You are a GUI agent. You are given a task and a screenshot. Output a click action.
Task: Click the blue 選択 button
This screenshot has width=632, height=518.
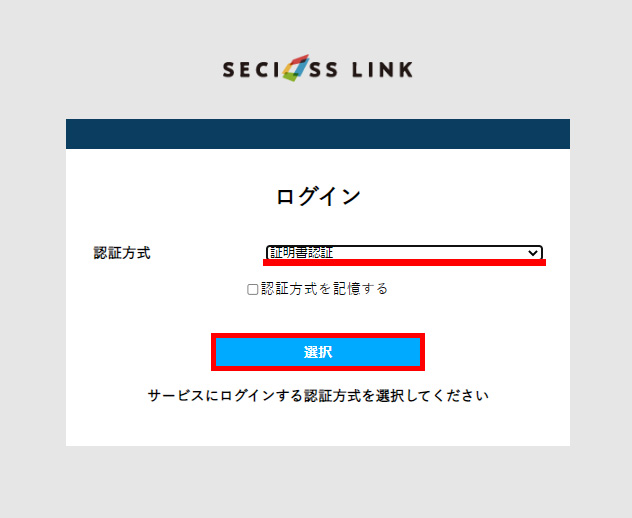pyautogui.click(x=318, y=352)
